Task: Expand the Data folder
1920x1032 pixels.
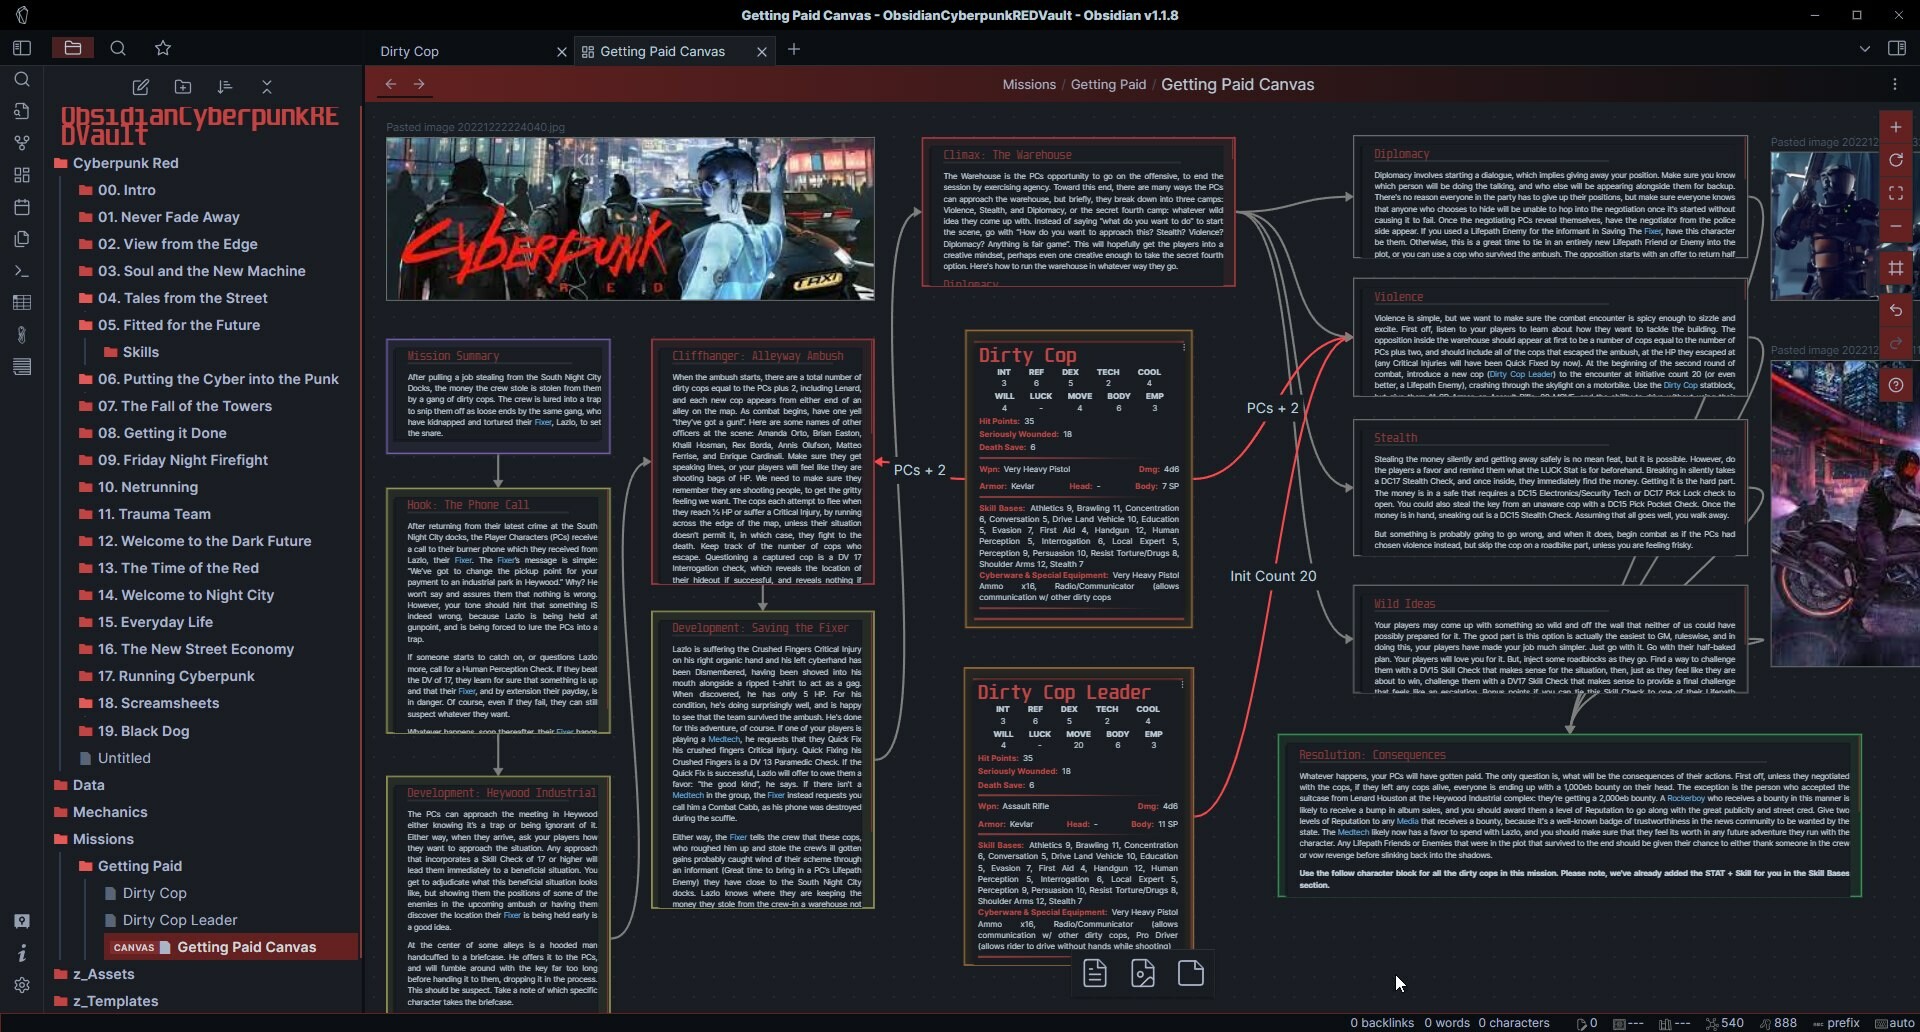Action: click(88, 785)
